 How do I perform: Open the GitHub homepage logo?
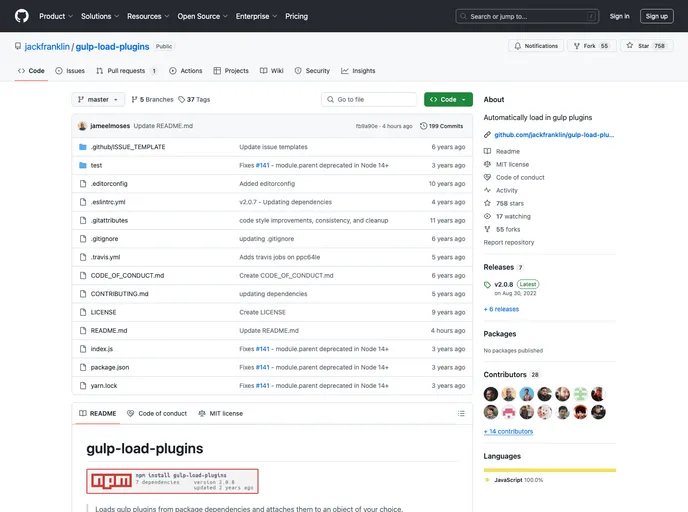click(x=22, y=16)
